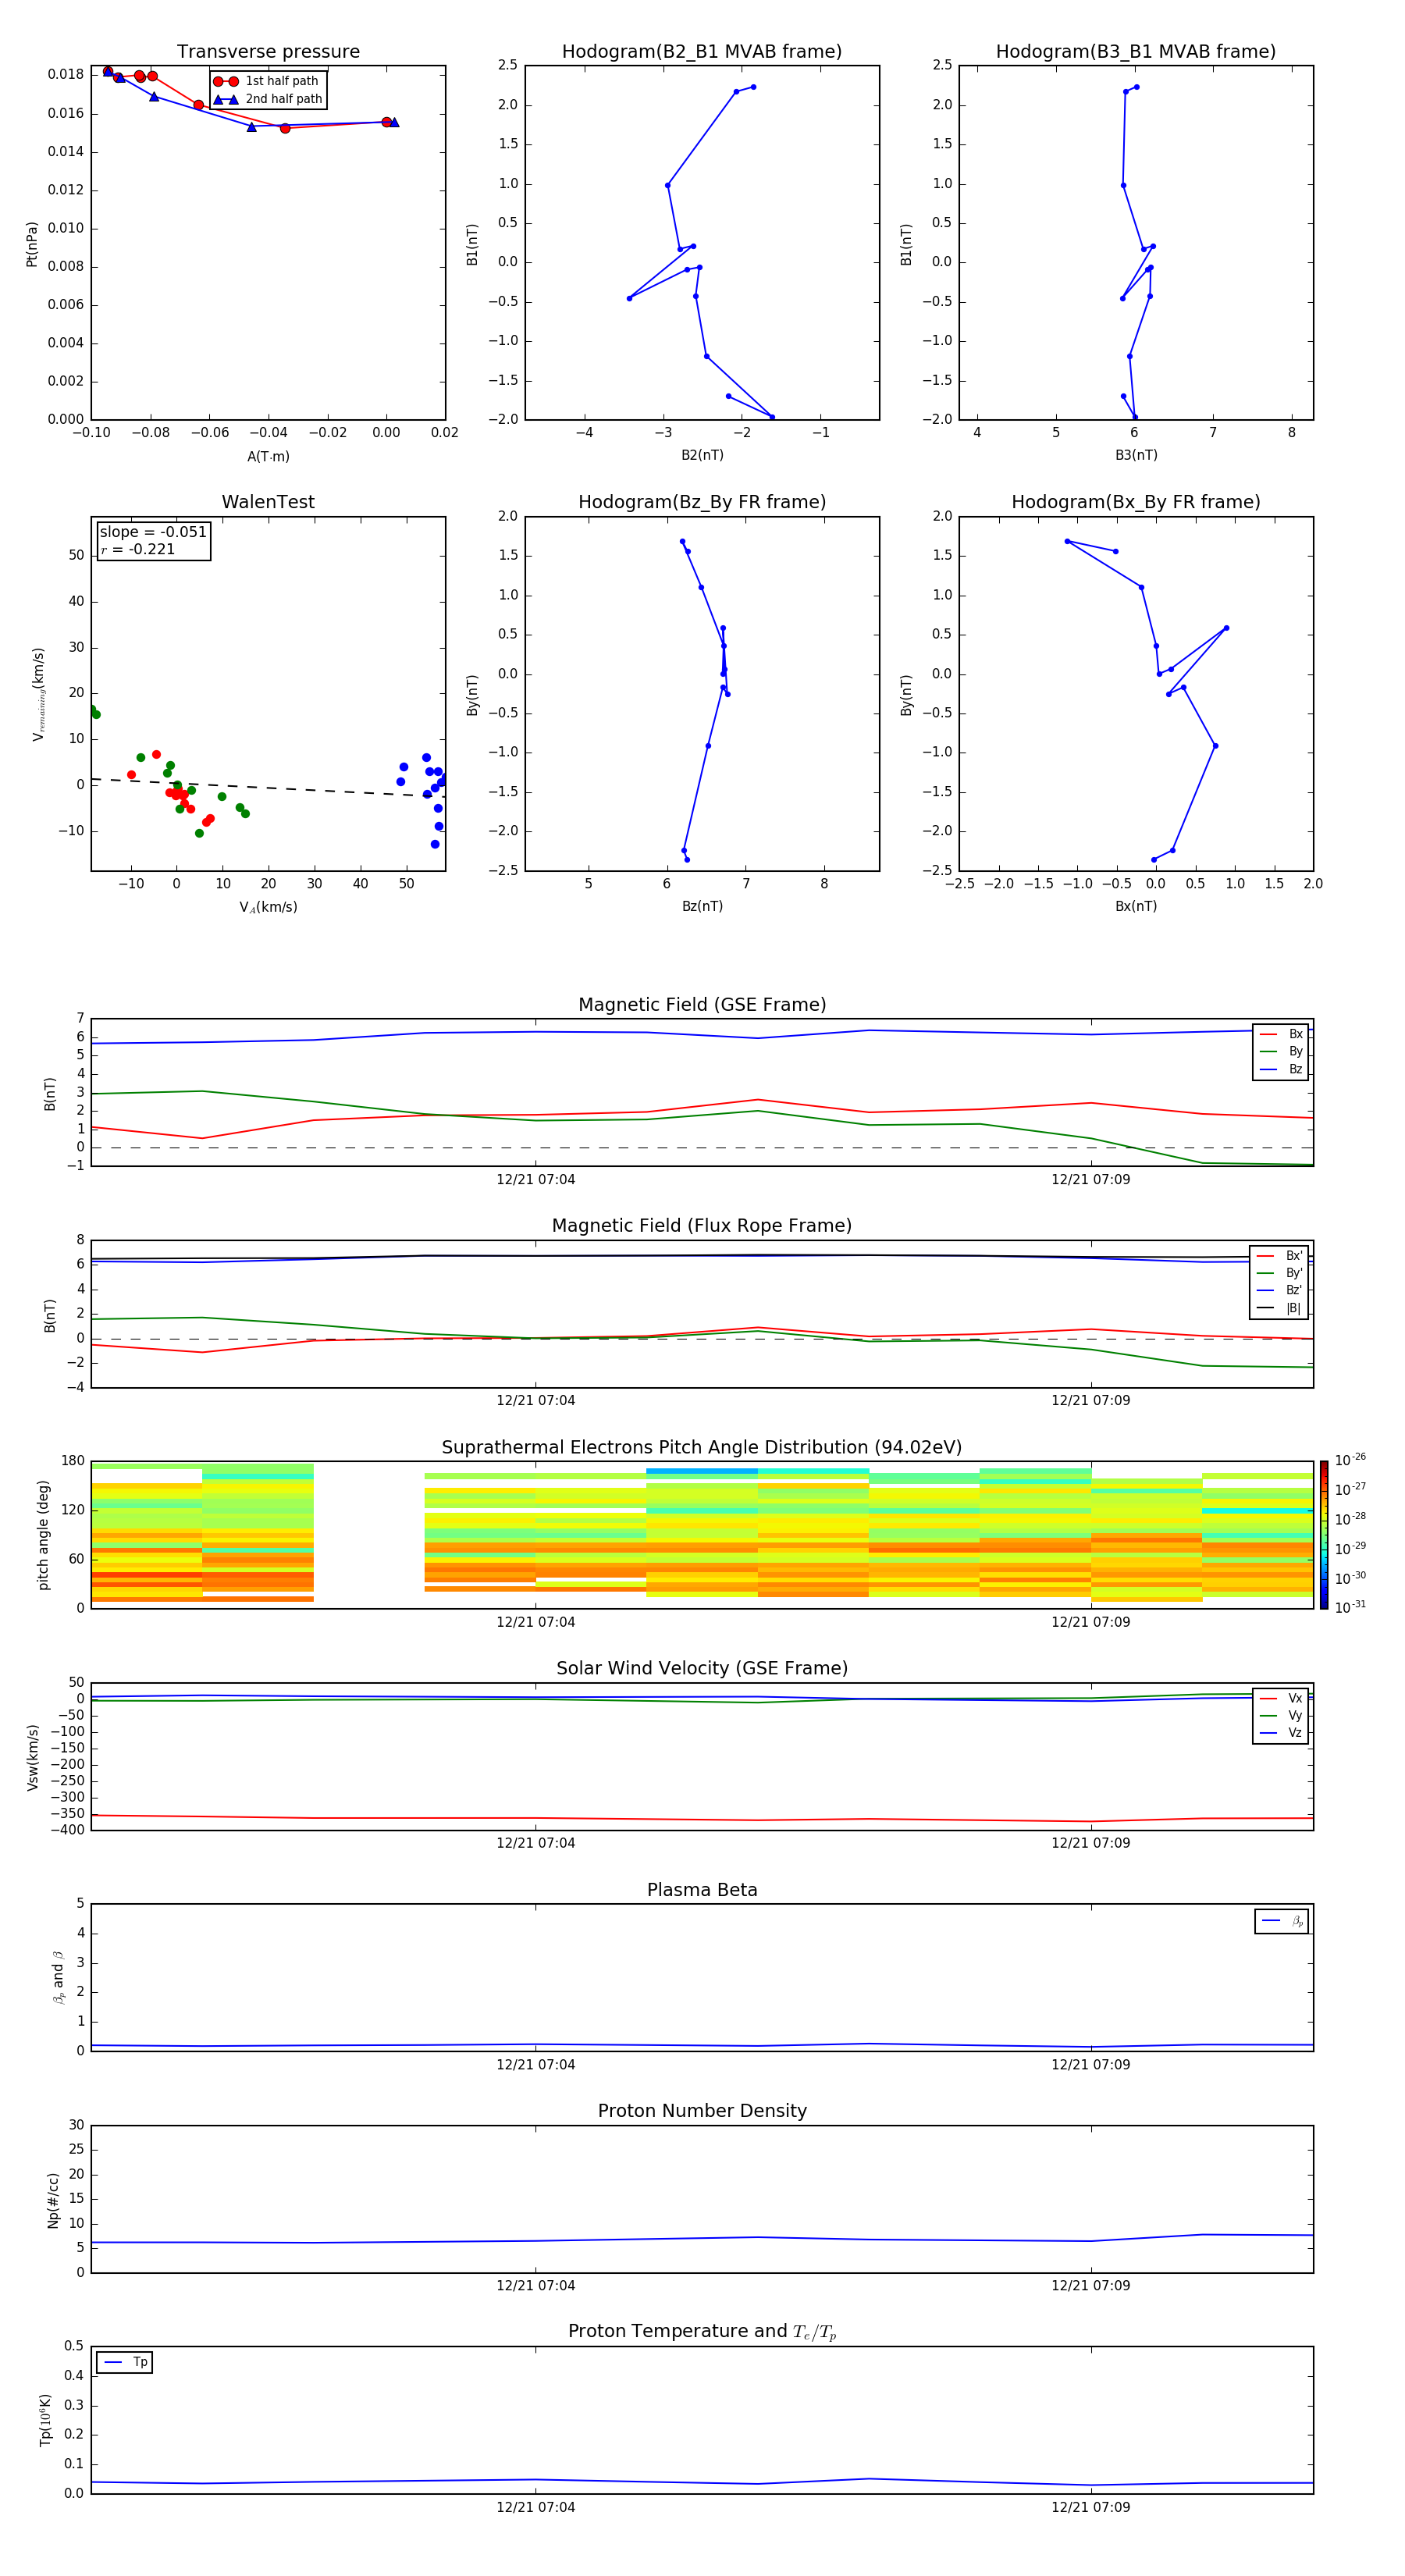Select the |B| legend entry in Flux Rope panel
Screen dimensions: 1405x2576
point(1280,1308)
